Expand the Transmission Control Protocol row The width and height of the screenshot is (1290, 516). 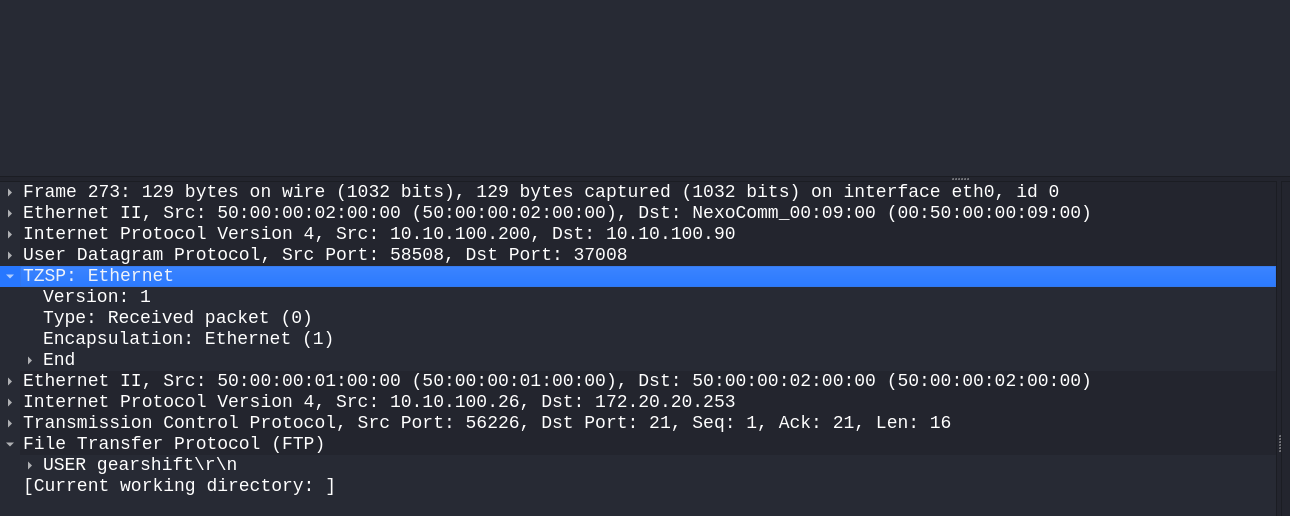point(10,423)
